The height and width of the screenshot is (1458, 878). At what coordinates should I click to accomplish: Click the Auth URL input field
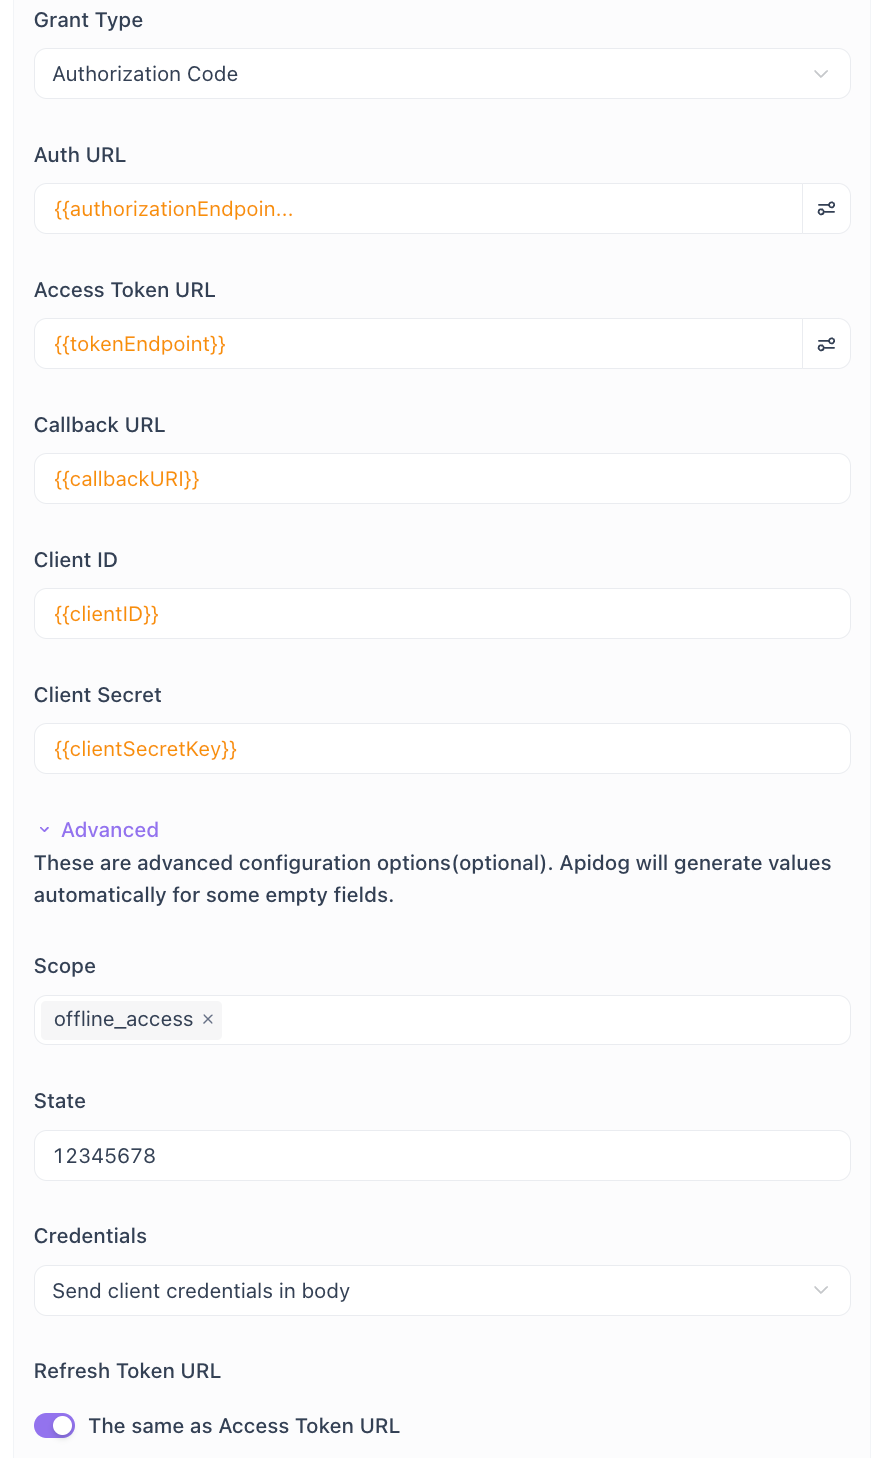coord(418,209)
